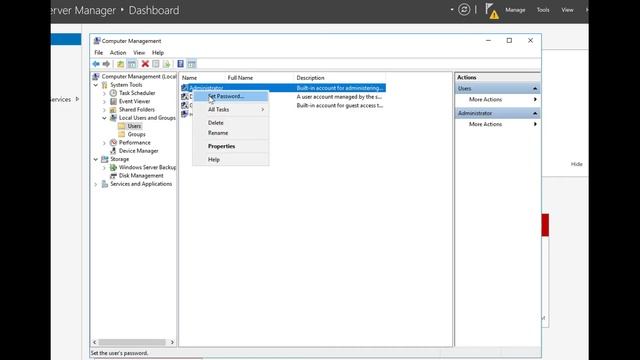Viewport: 640px width, 360px height.
Task: Click the System Tools icon
Action: tap(105, 85)
